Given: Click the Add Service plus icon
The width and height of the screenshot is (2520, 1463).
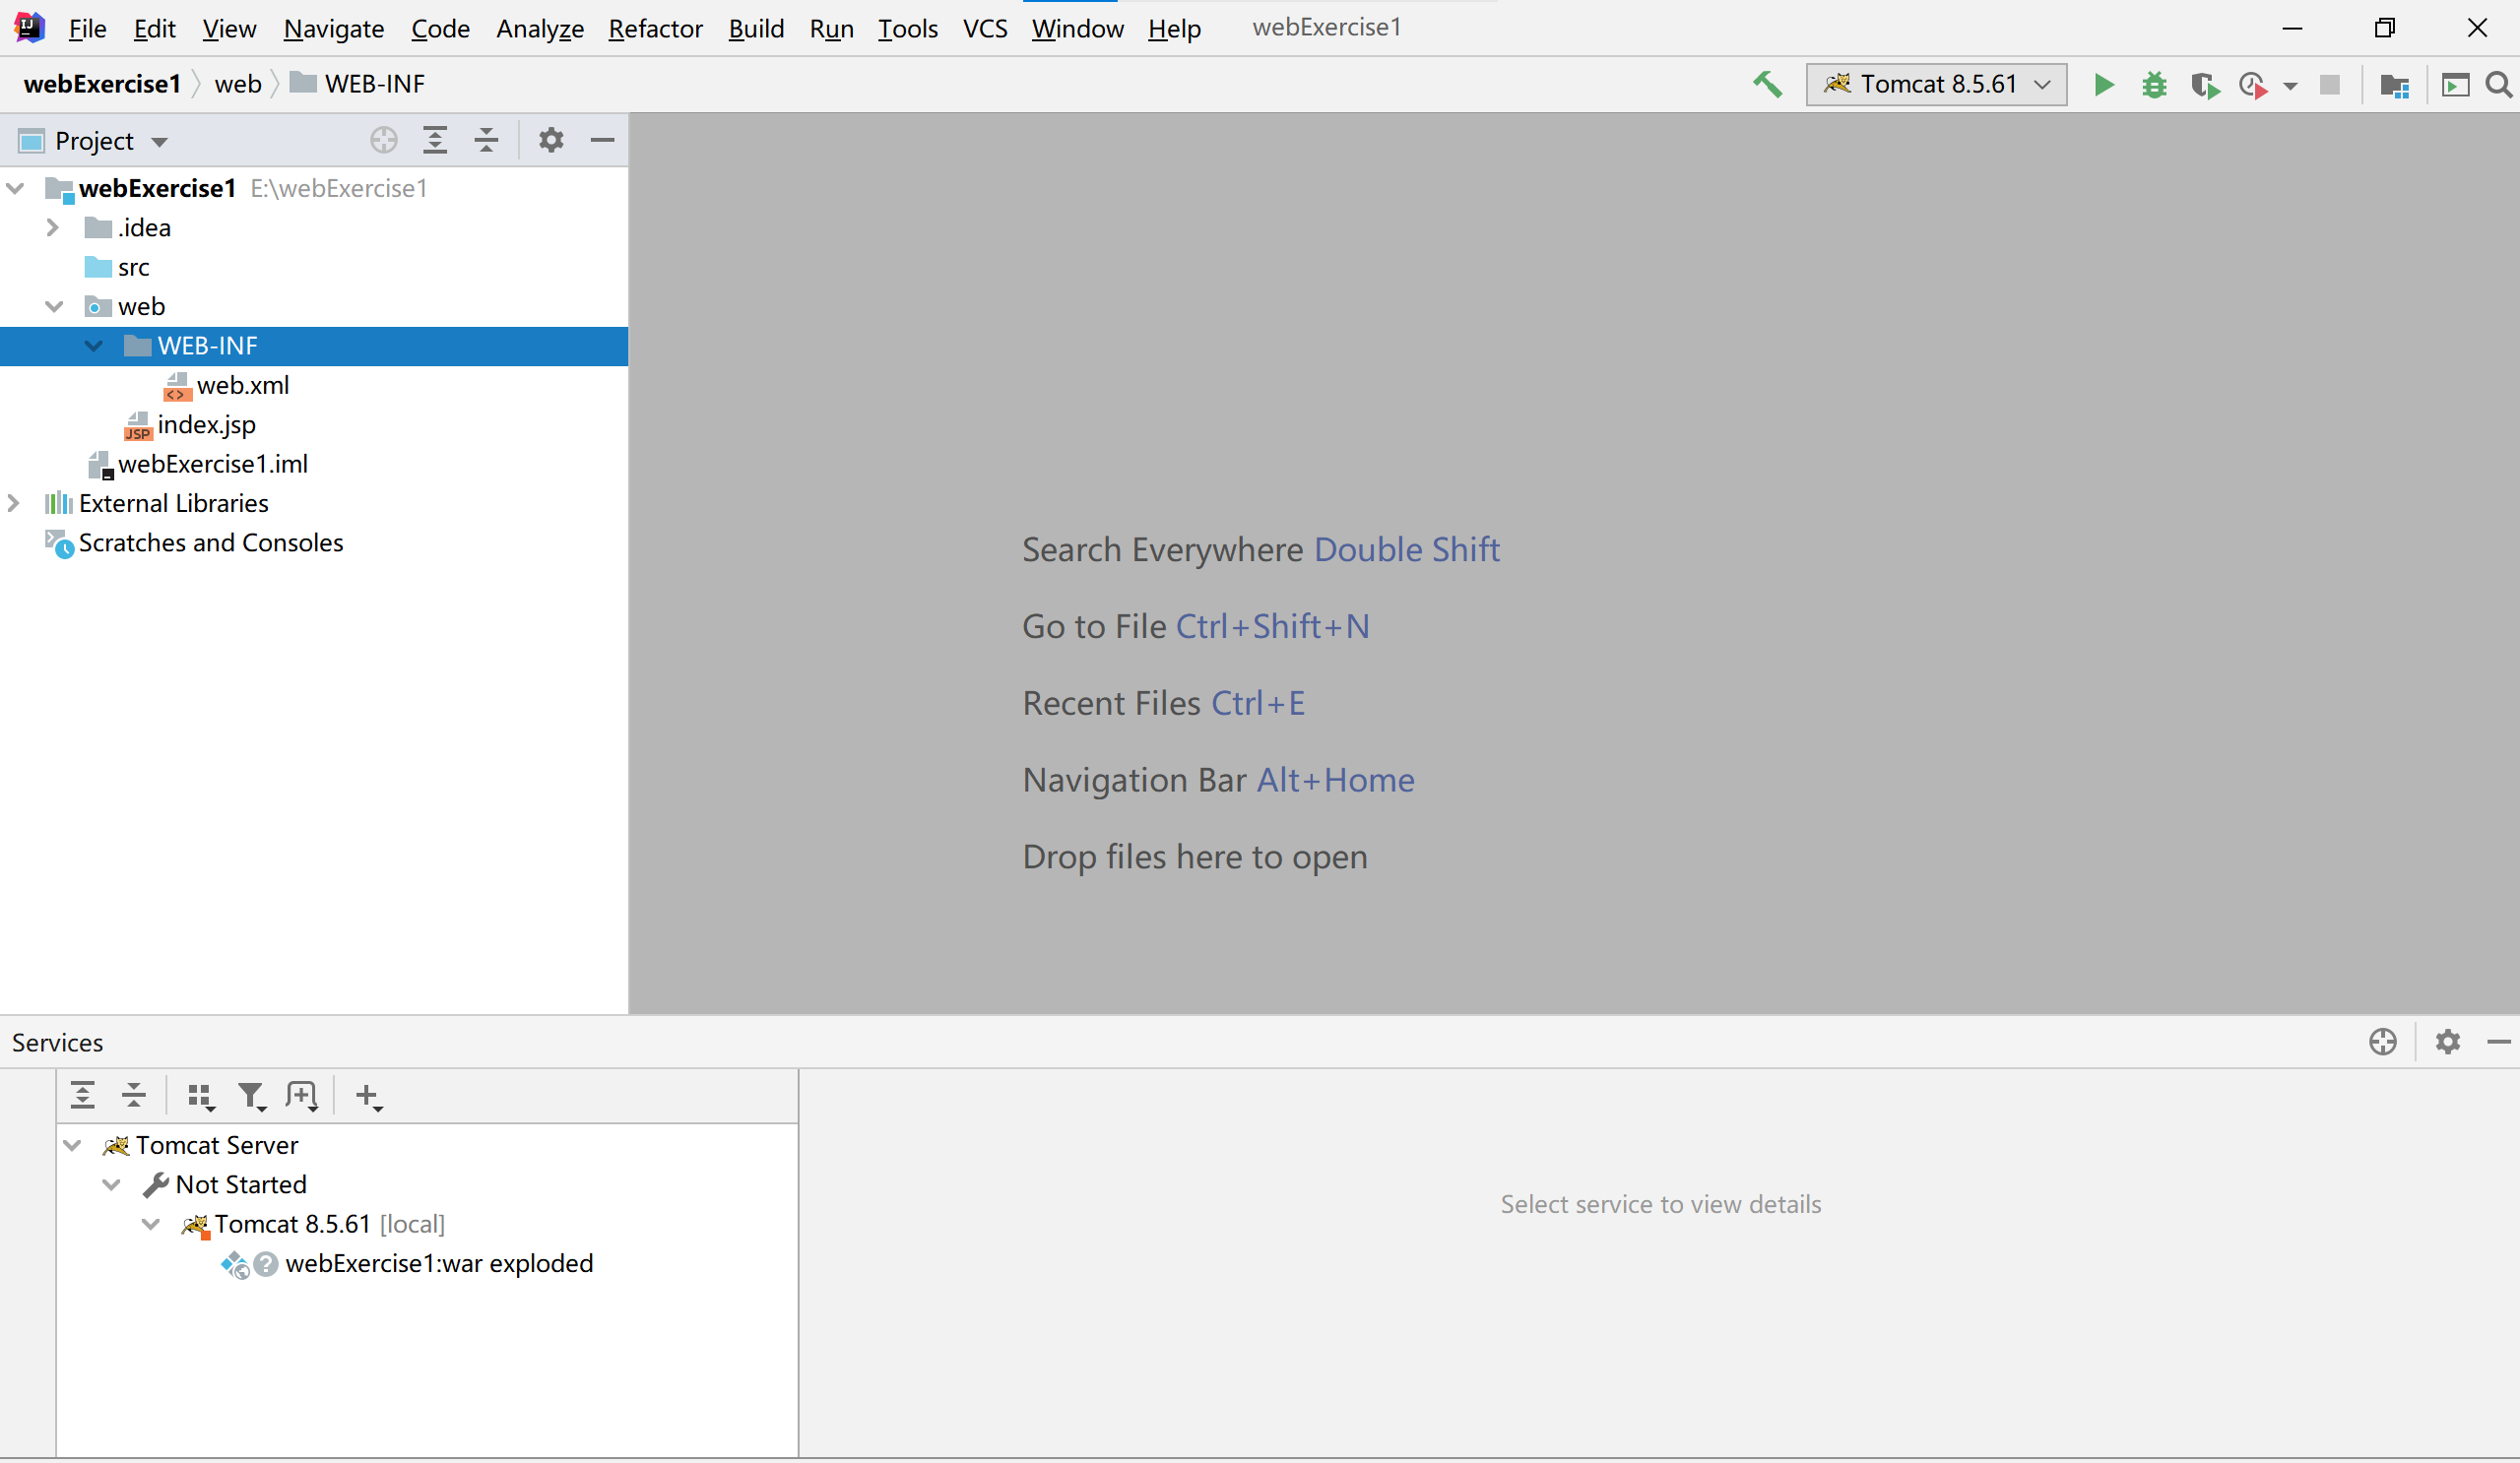Looking at the screenshot, I should tap(368, 1096).
